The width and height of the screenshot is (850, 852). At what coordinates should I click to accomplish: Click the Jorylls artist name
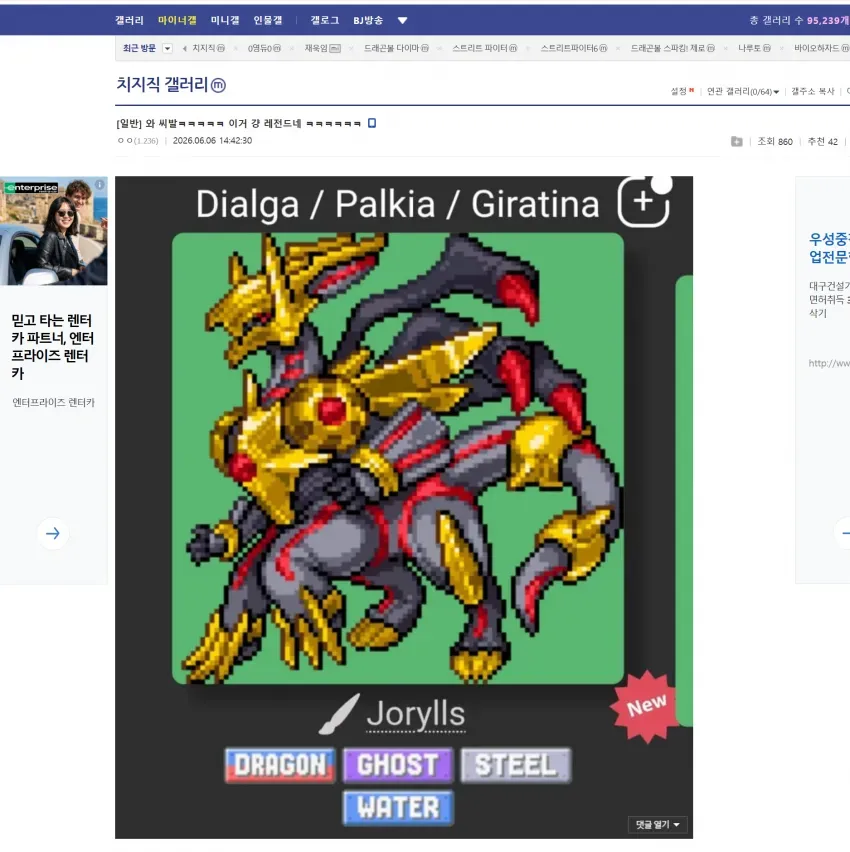tap(416, 714)
